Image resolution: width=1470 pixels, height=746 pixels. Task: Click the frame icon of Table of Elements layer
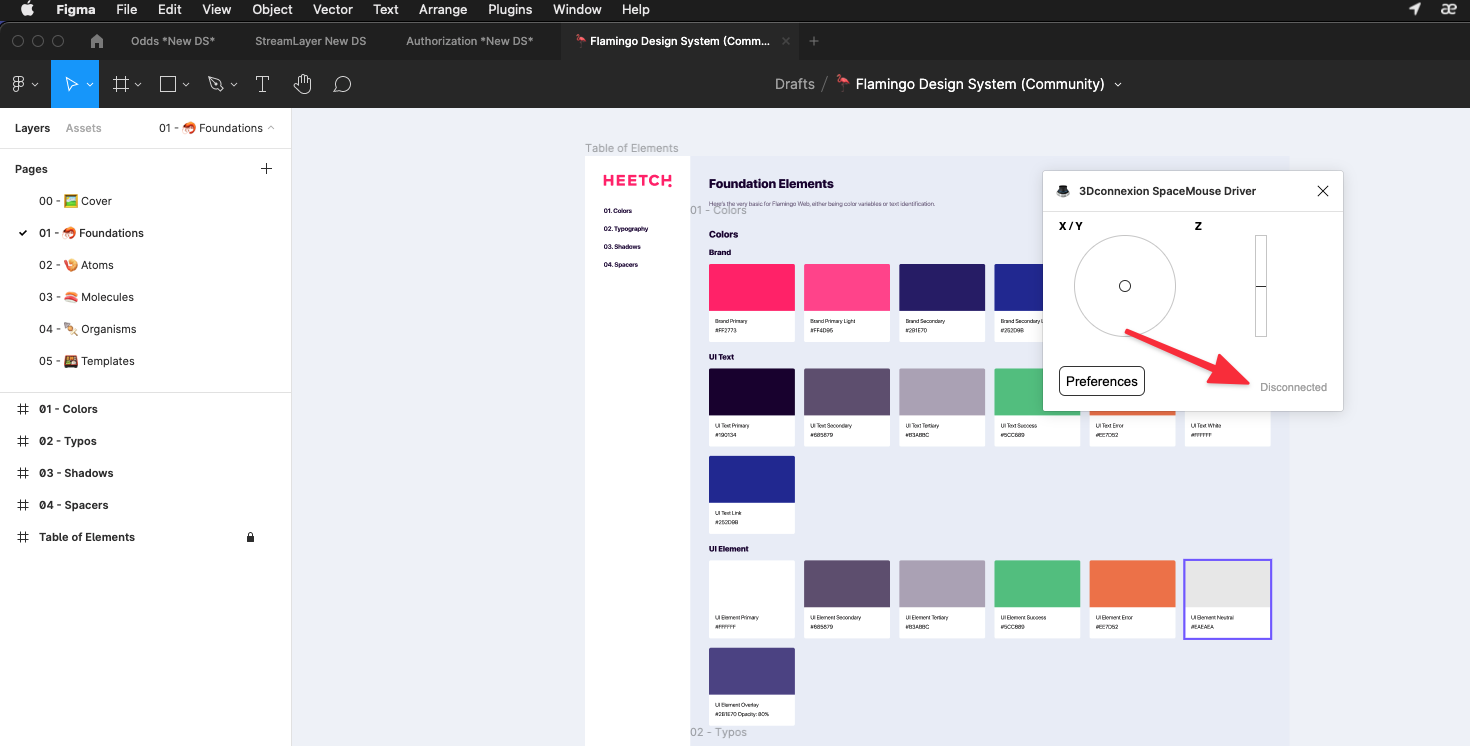(23, 537)
